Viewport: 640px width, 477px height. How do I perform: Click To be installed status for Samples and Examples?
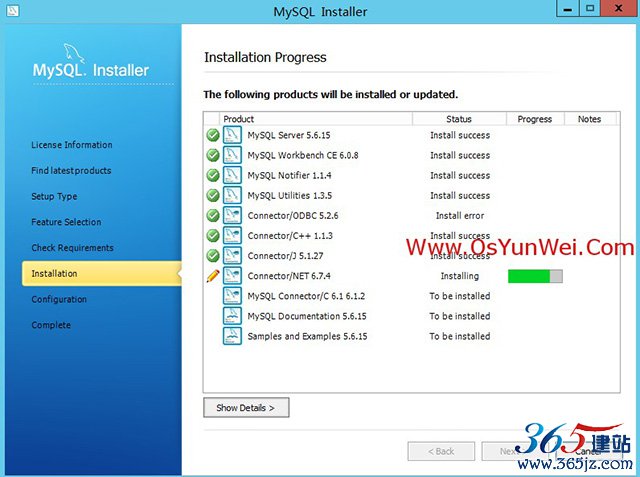tap(460, 336)
